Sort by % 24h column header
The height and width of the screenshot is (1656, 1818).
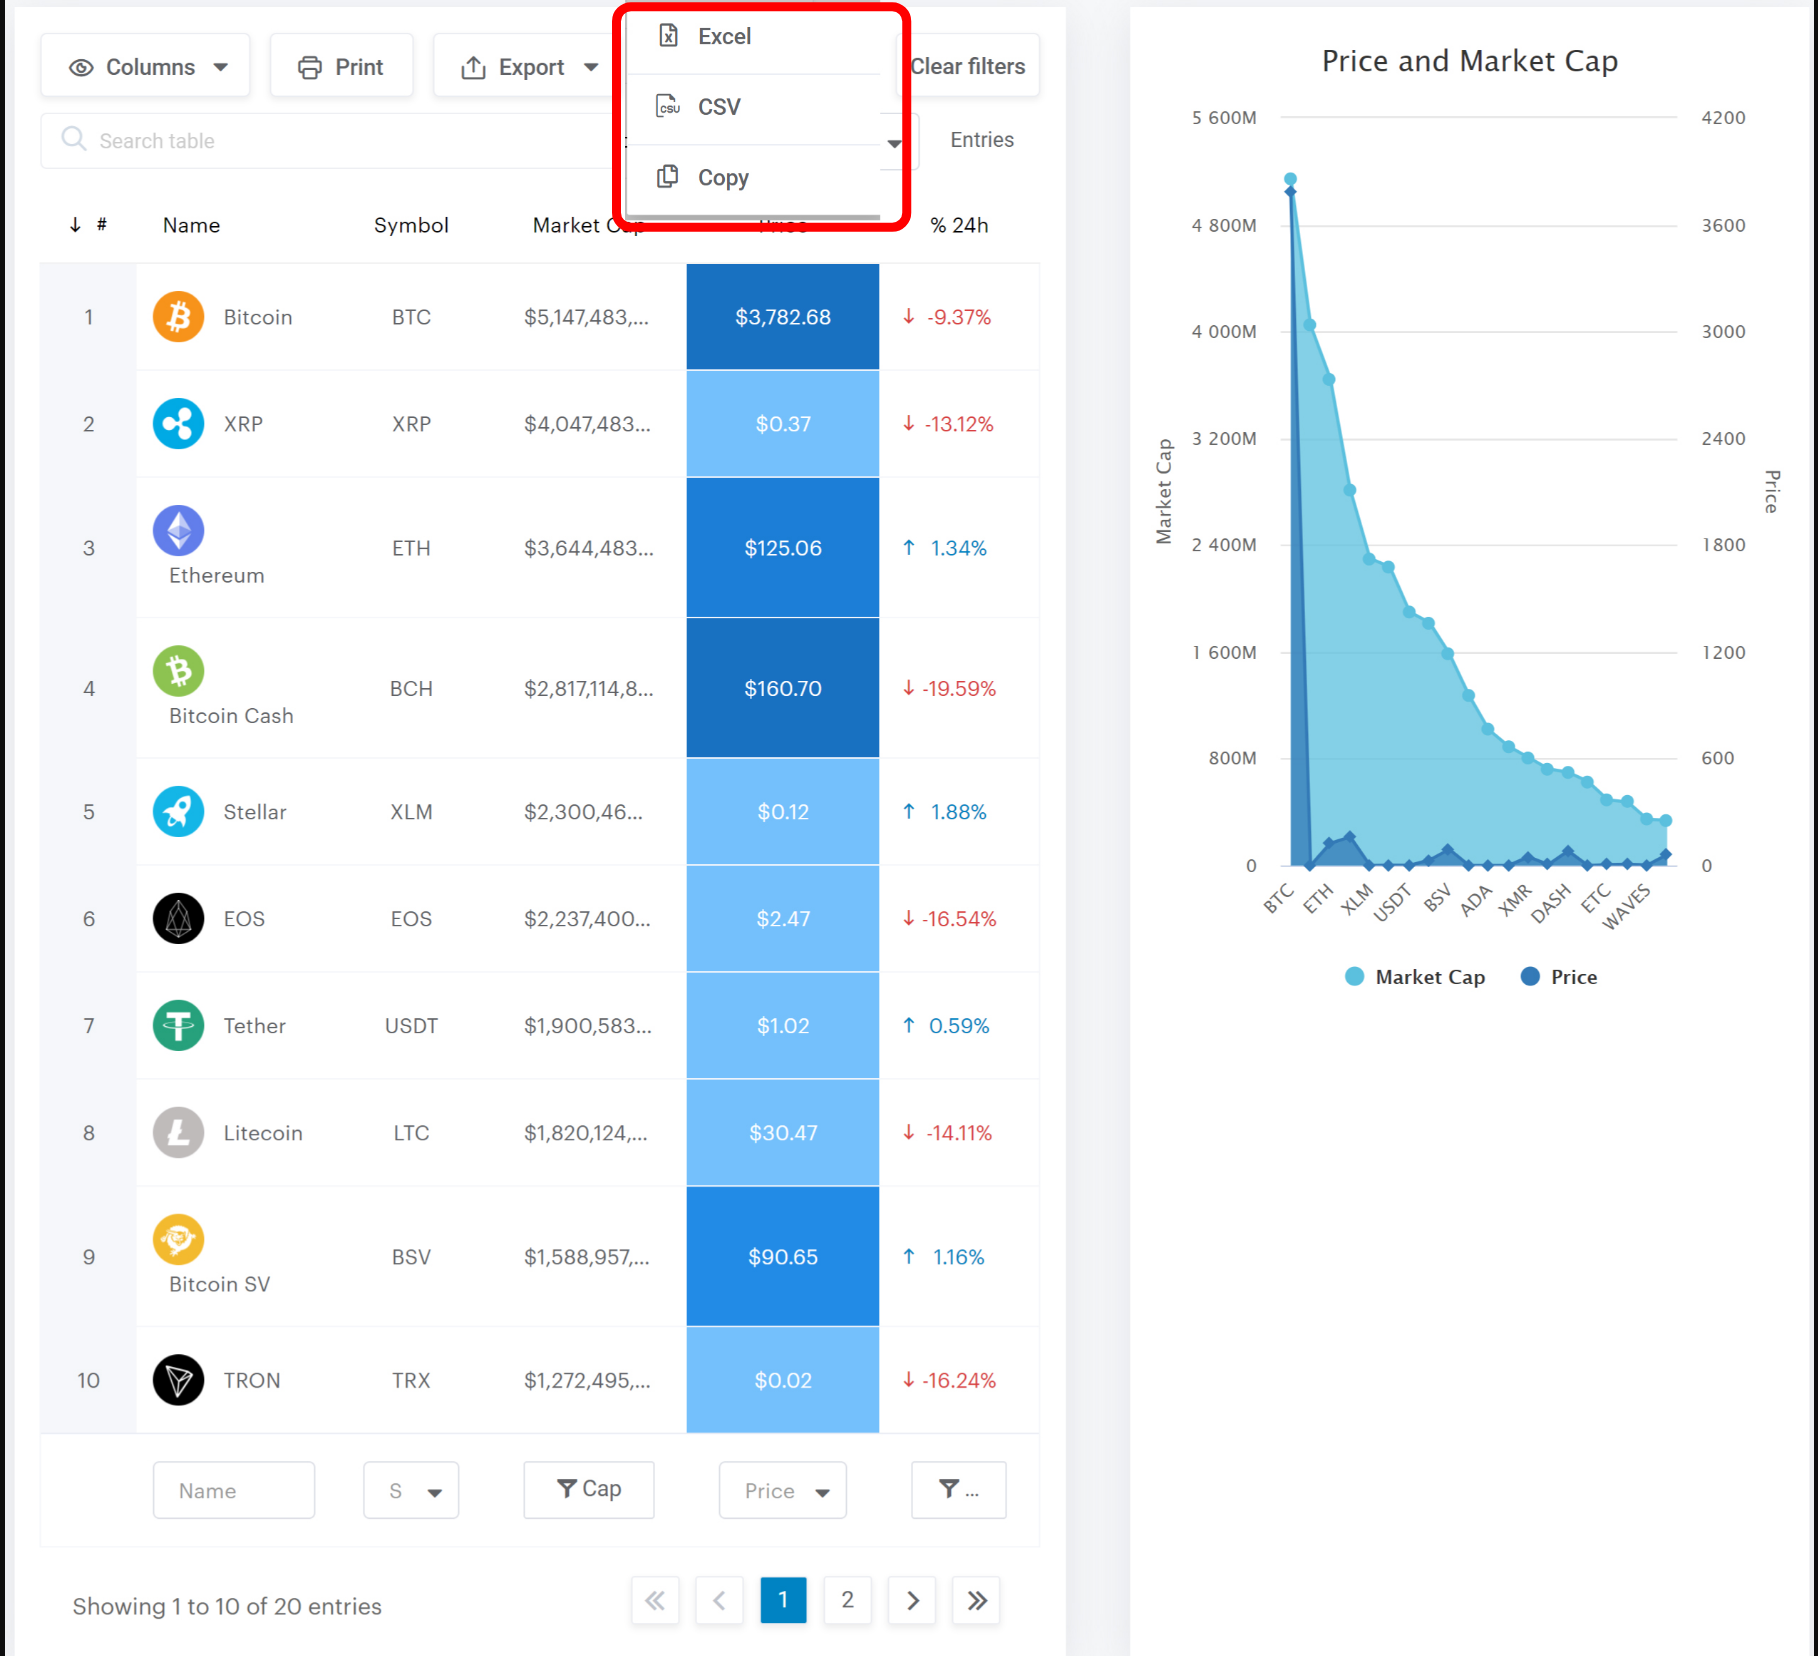959,225
